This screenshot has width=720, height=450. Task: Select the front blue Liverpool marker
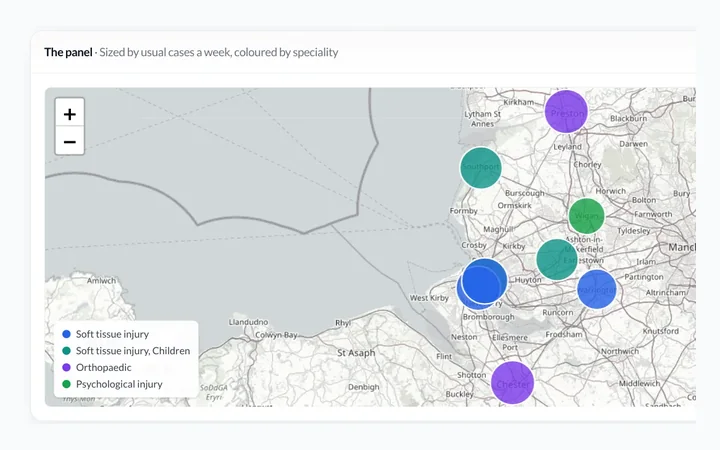(484, 280)
